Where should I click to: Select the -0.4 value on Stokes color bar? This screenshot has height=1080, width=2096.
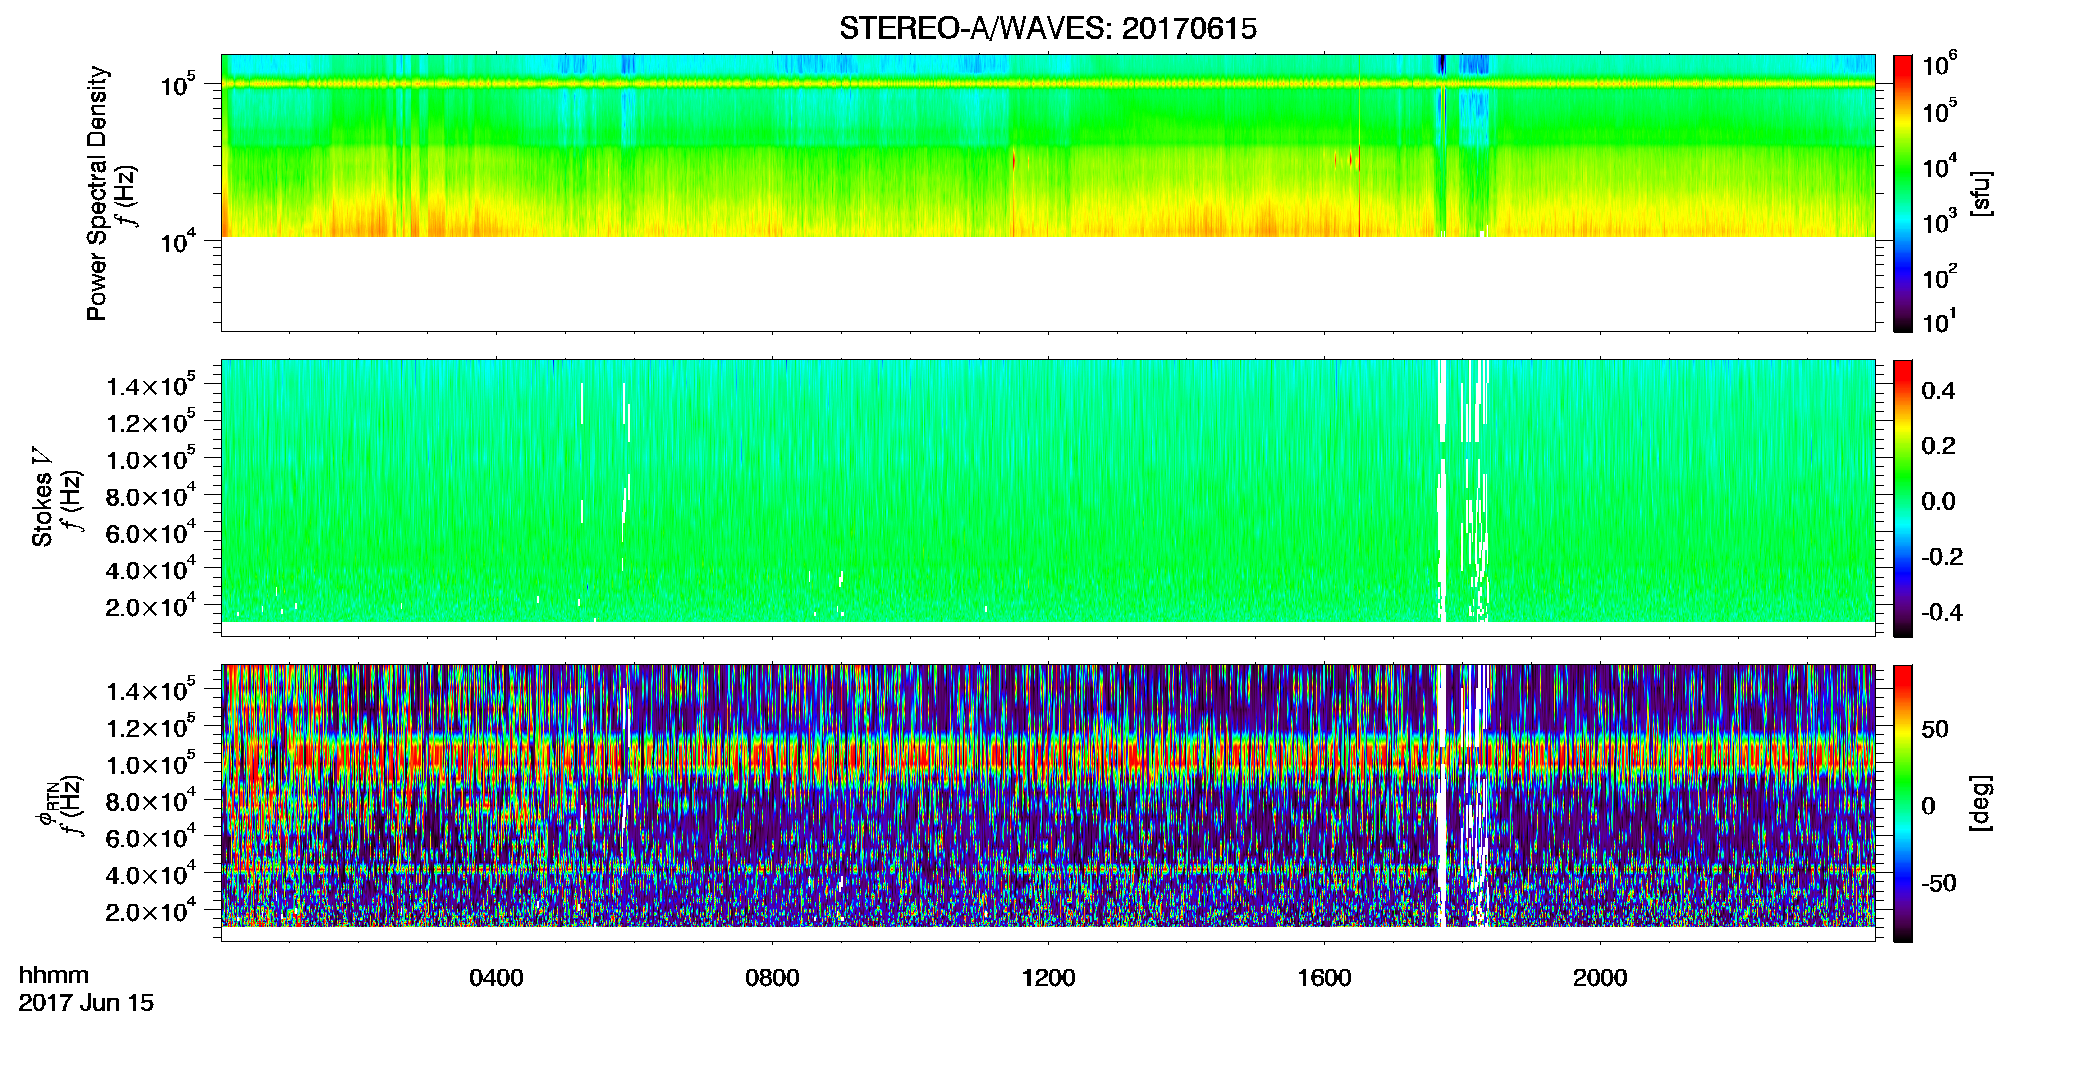point(1941,613)
